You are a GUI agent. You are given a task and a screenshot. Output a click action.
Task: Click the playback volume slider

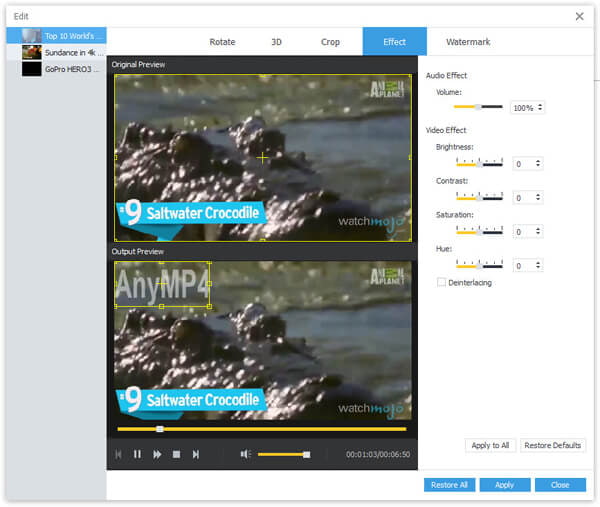[x=284, y=454]
